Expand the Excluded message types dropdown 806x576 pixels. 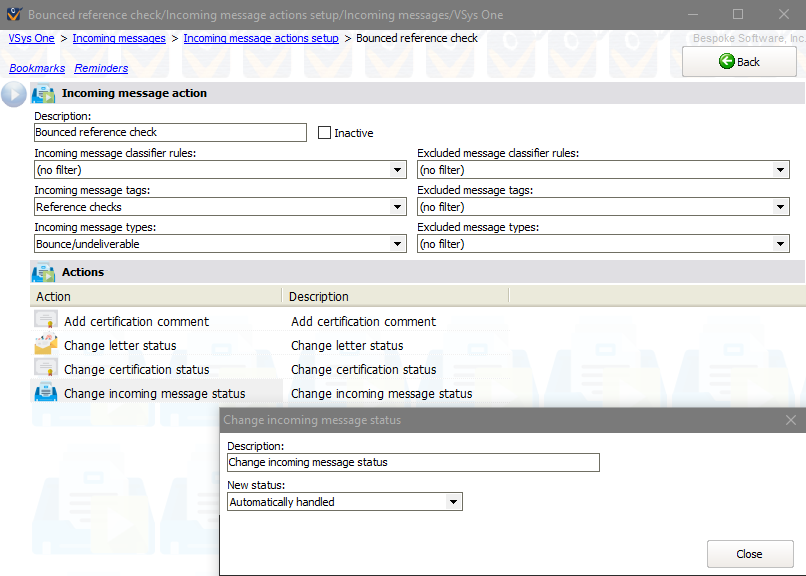pyautogui.click(x=781, y=244)
